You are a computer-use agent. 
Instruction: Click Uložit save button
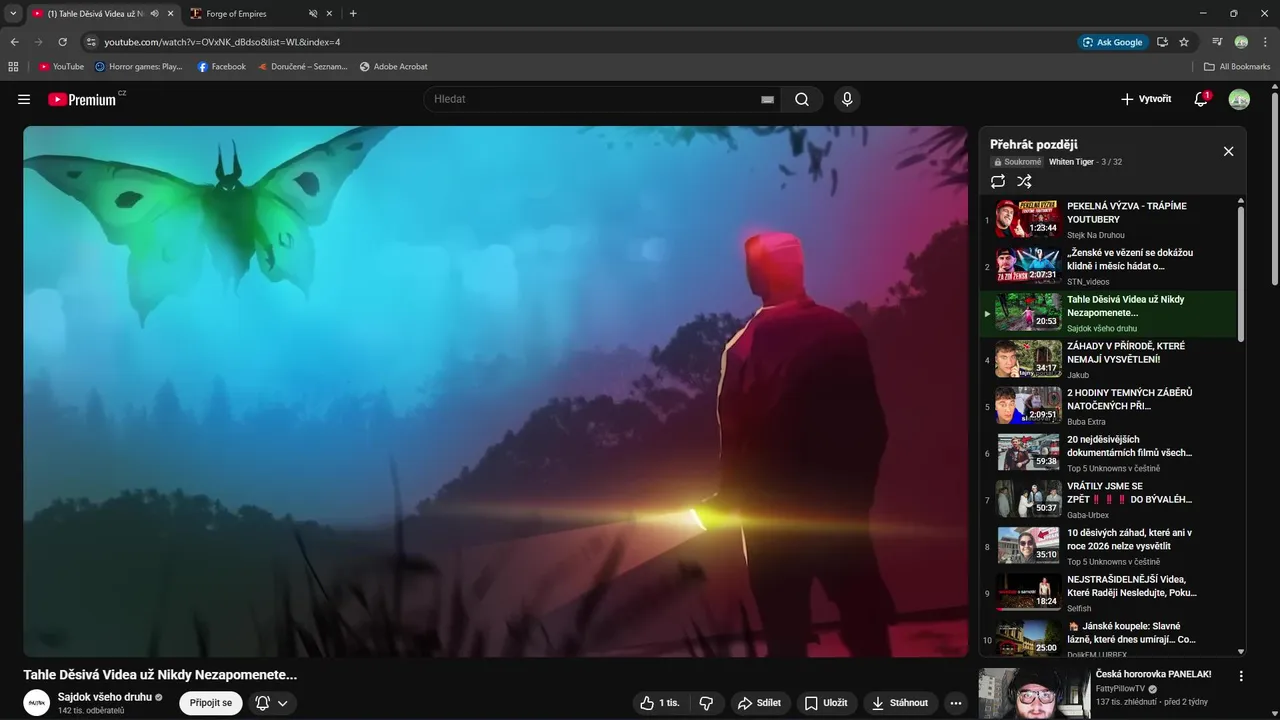(x=826, y=703)
